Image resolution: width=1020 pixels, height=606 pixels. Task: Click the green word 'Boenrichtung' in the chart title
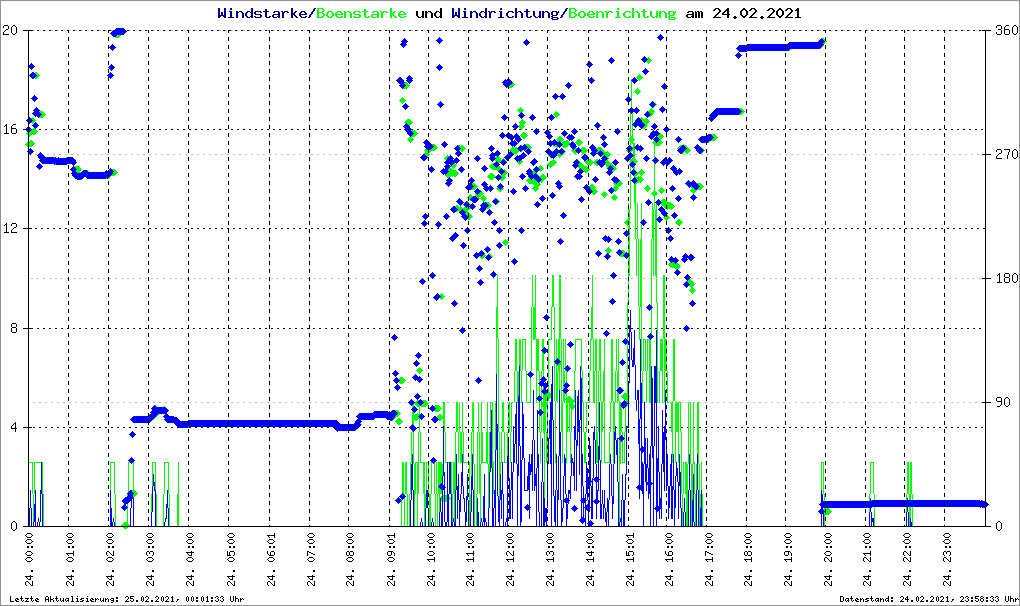coord(622,13)
